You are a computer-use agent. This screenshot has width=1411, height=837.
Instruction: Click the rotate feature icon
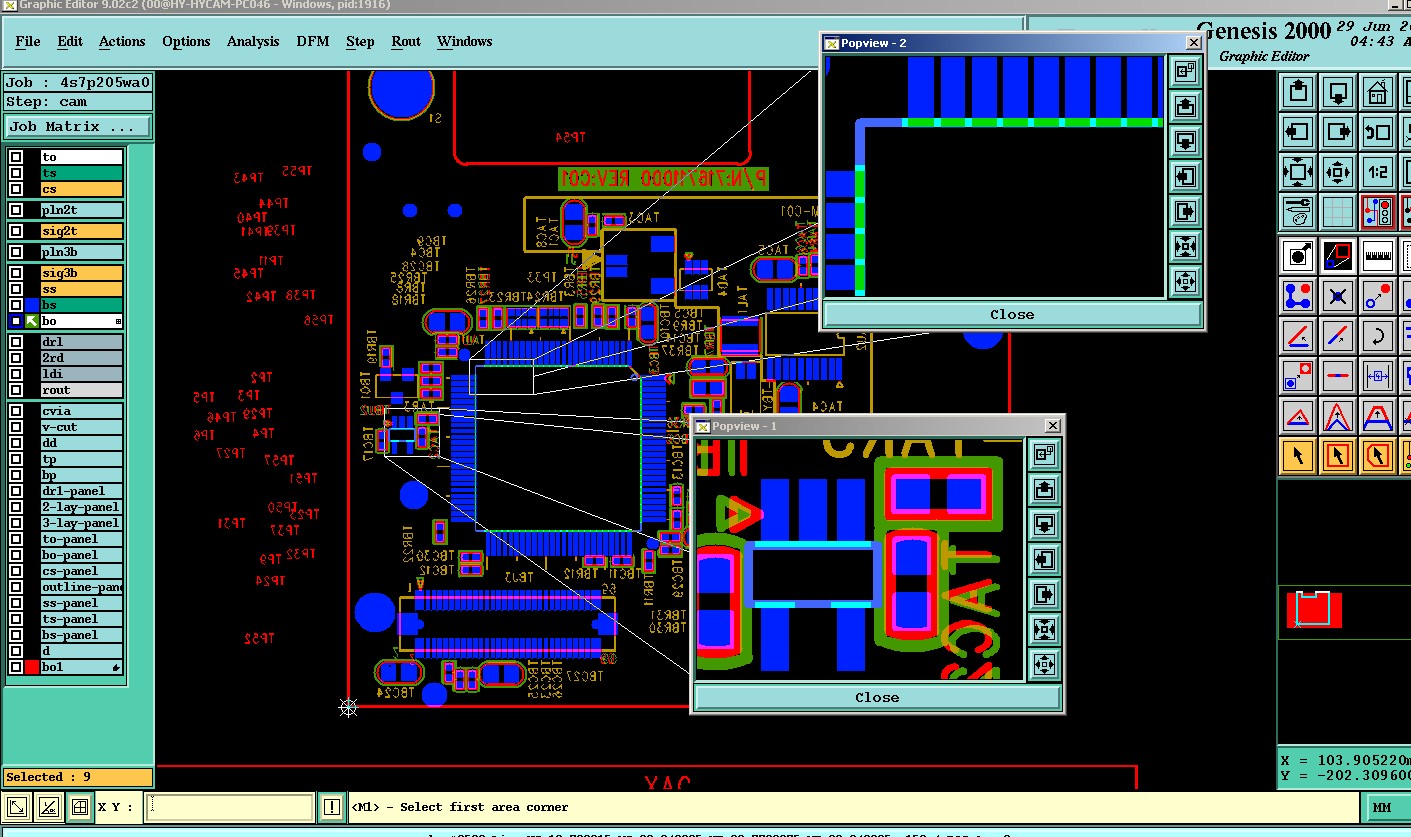[1378, 336]
